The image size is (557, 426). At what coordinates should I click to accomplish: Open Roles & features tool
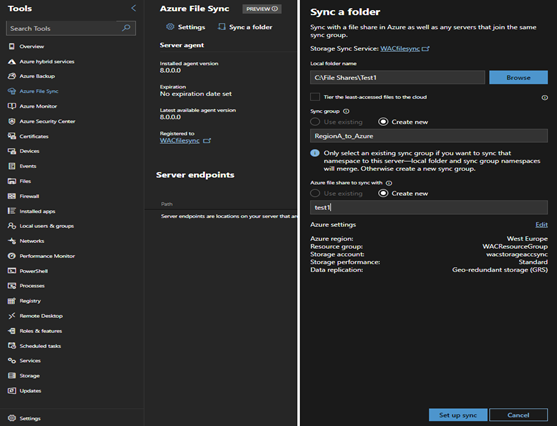[x=40, y=331]
